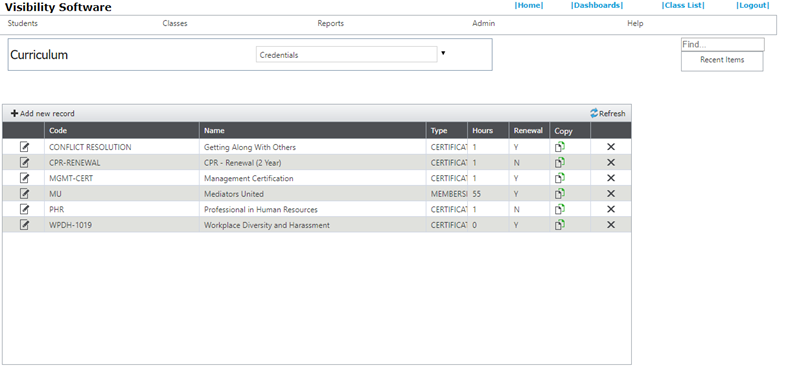Open the Dashboards link
Screen dimensions: 800x372
click(597, 5)
